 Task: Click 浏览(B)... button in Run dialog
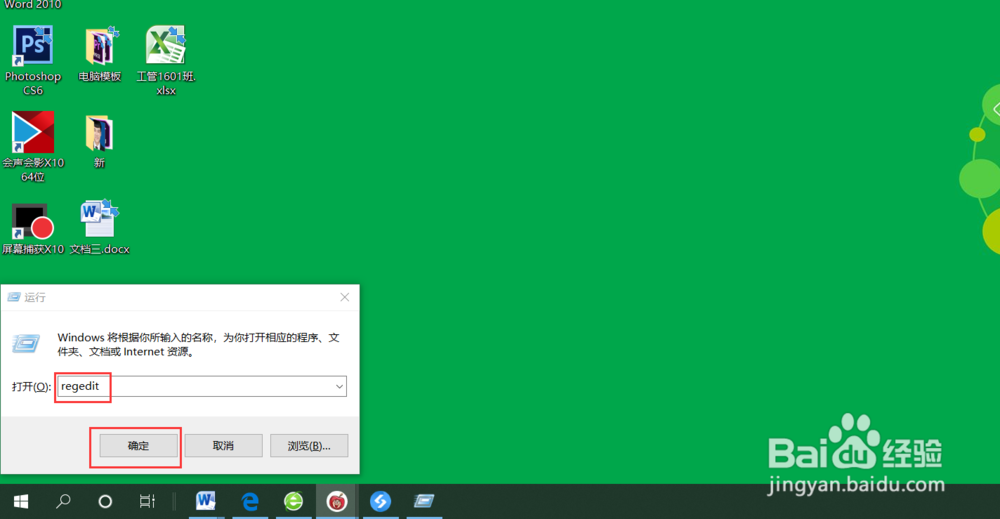309,446
